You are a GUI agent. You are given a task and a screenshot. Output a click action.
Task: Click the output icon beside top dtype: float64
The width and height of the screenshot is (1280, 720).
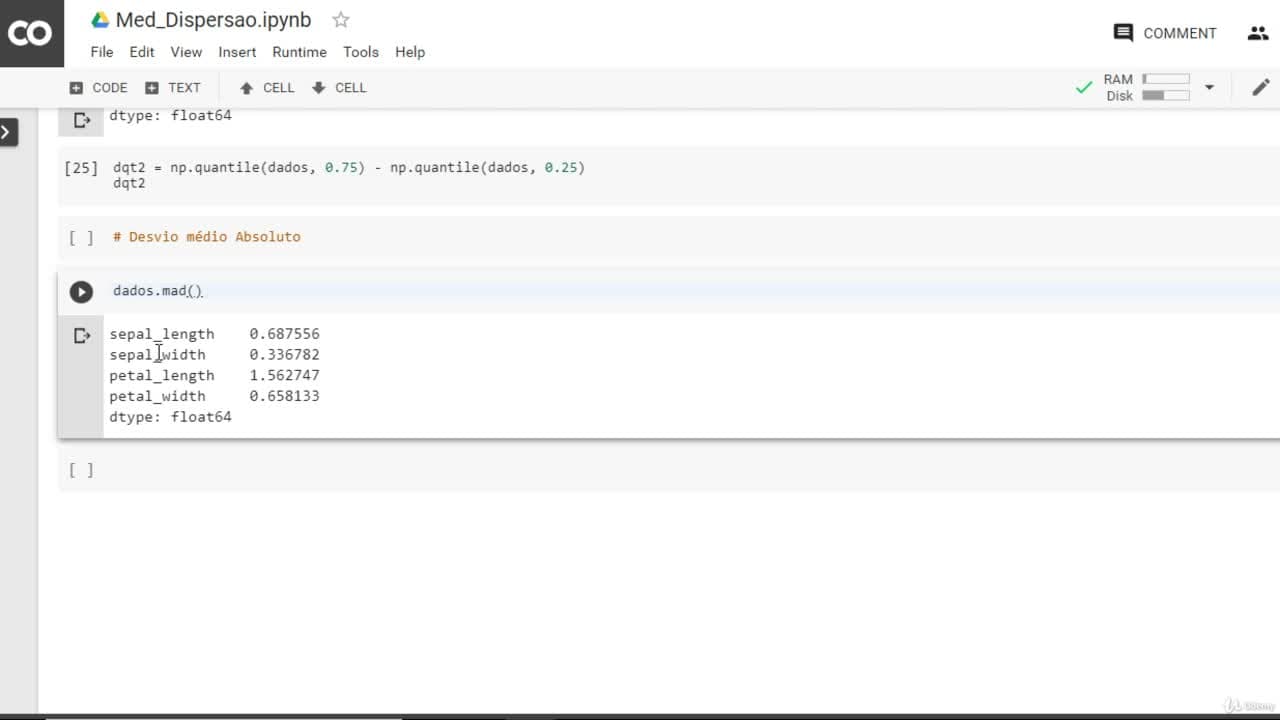coord(82,120)
